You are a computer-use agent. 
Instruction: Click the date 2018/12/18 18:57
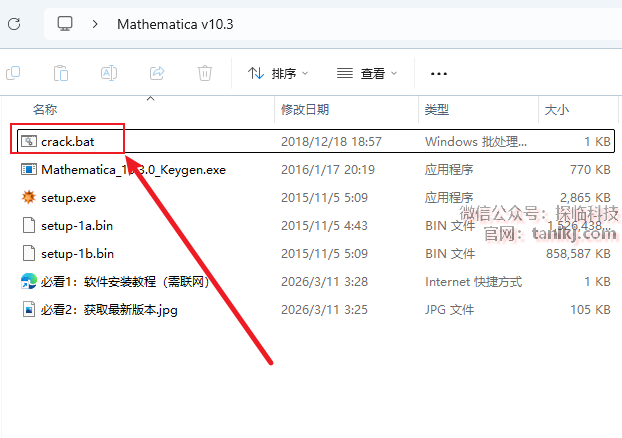click(331, 142)
